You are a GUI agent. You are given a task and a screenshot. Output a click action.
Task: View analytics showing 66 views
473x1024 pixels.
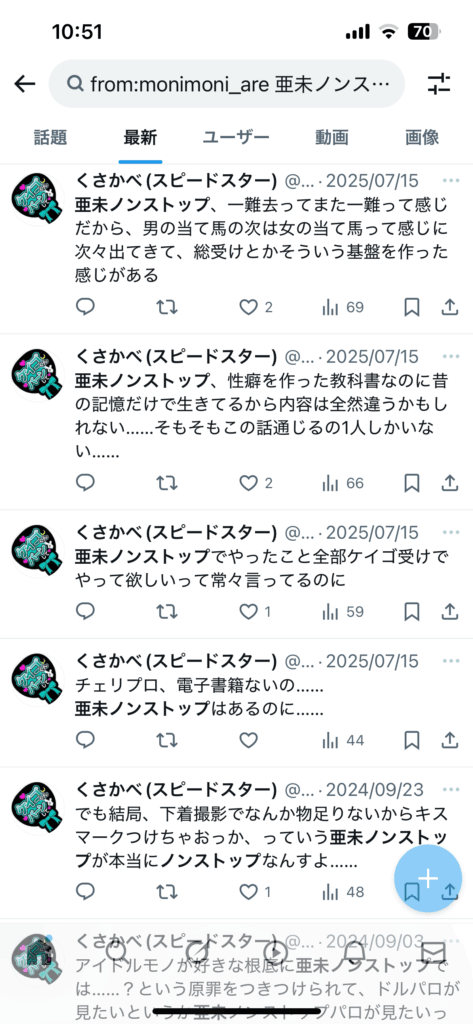pyautogui.click(x=342, y=483)
